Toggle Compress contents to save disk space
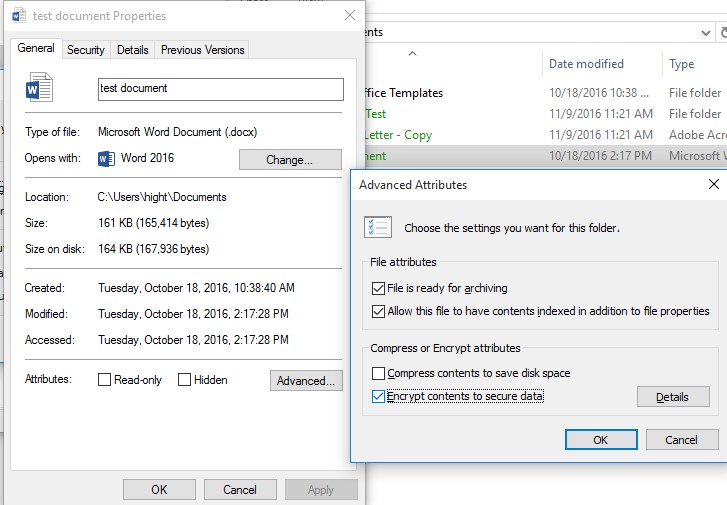727x505 pixels. point(378,373)
